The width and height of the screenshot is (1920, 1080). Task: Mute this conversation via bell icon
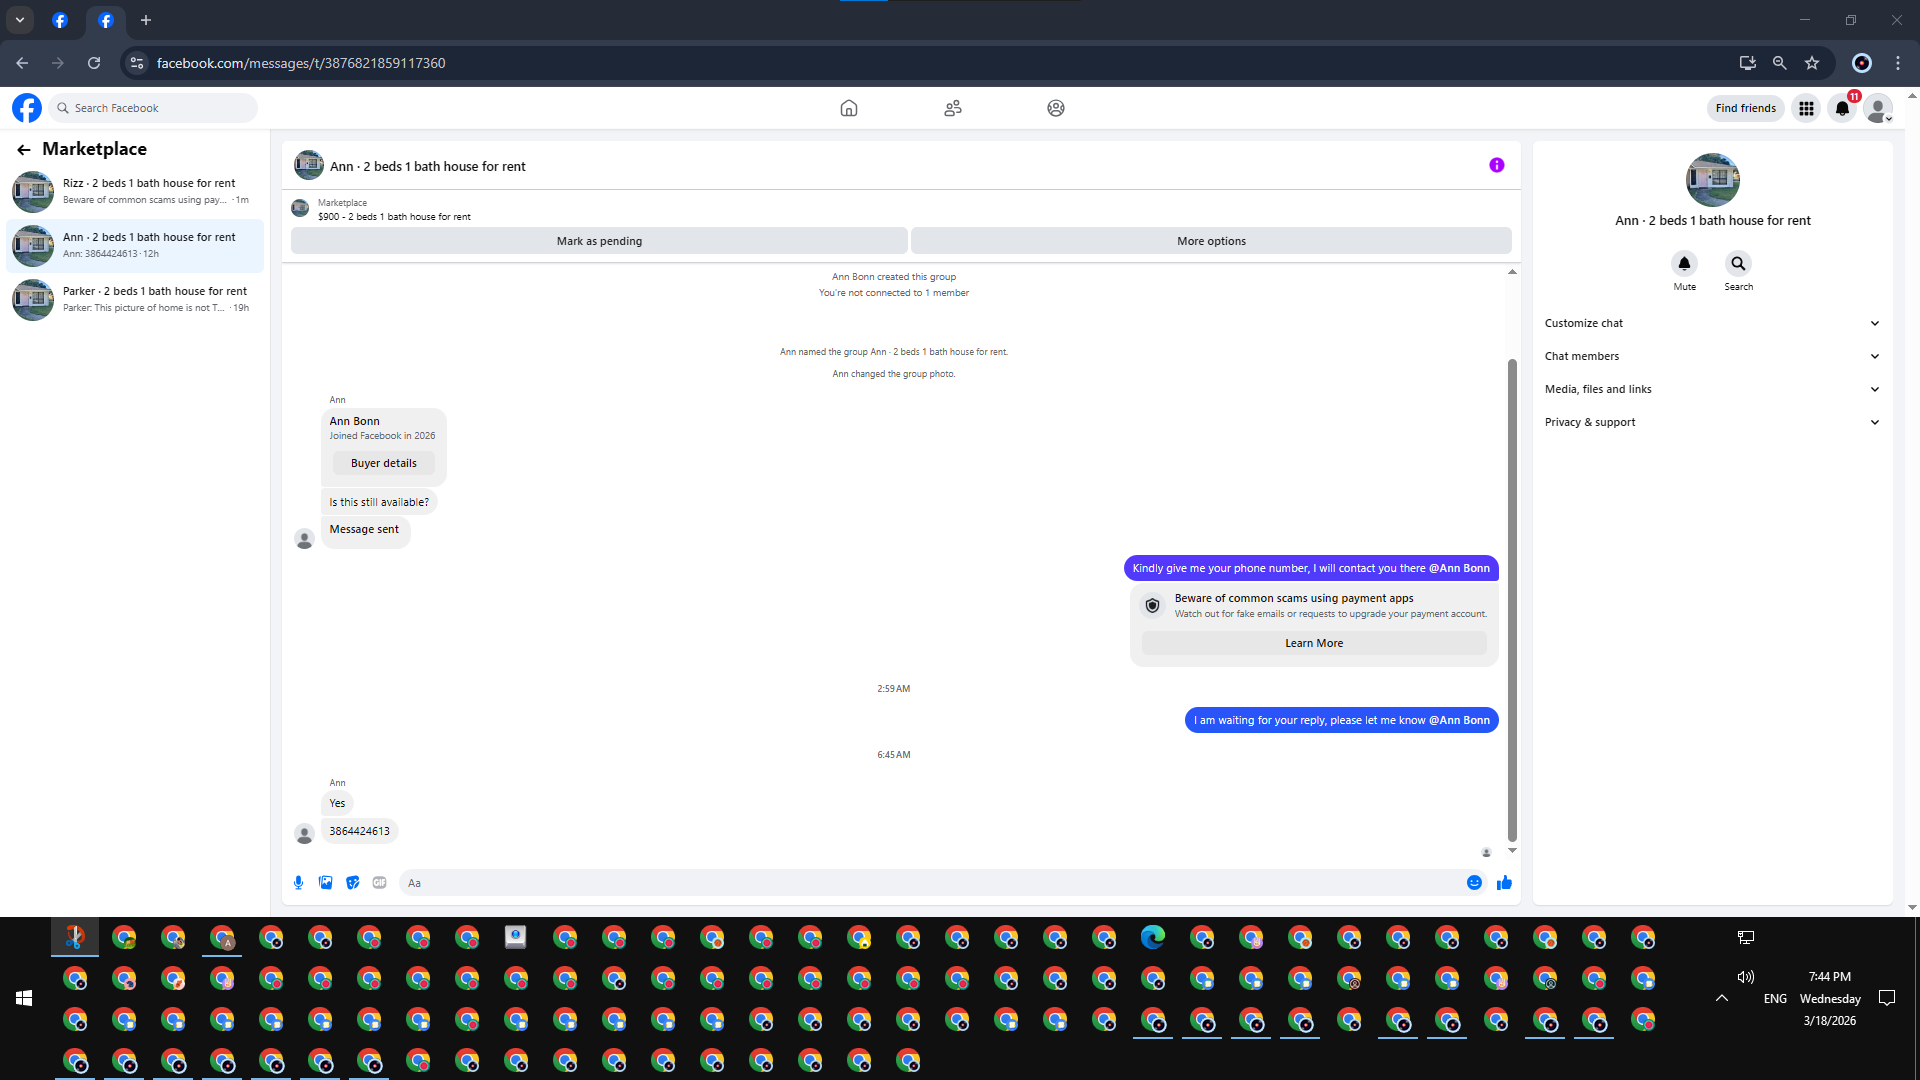tap(1684, 264)
